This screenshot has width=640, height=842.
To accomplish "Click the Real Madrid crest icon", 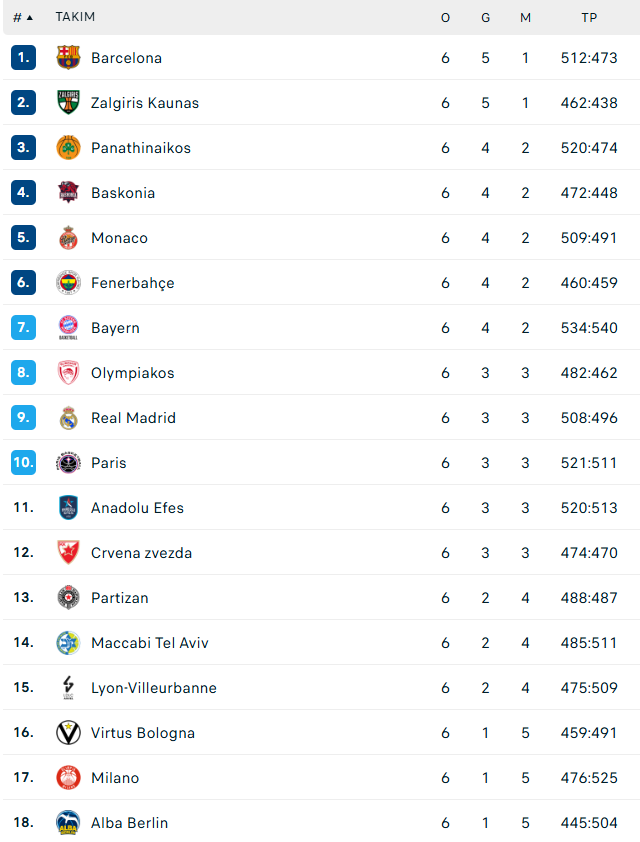I will 68,418.
